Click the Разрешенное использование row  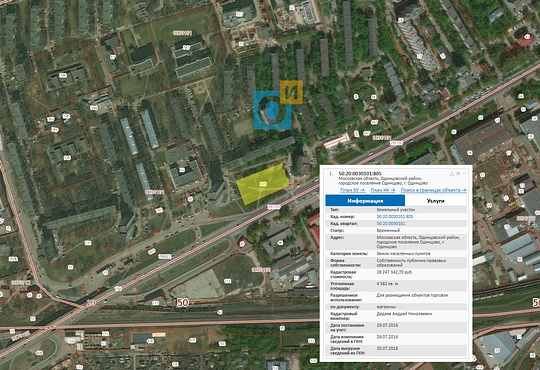point(396,297)
